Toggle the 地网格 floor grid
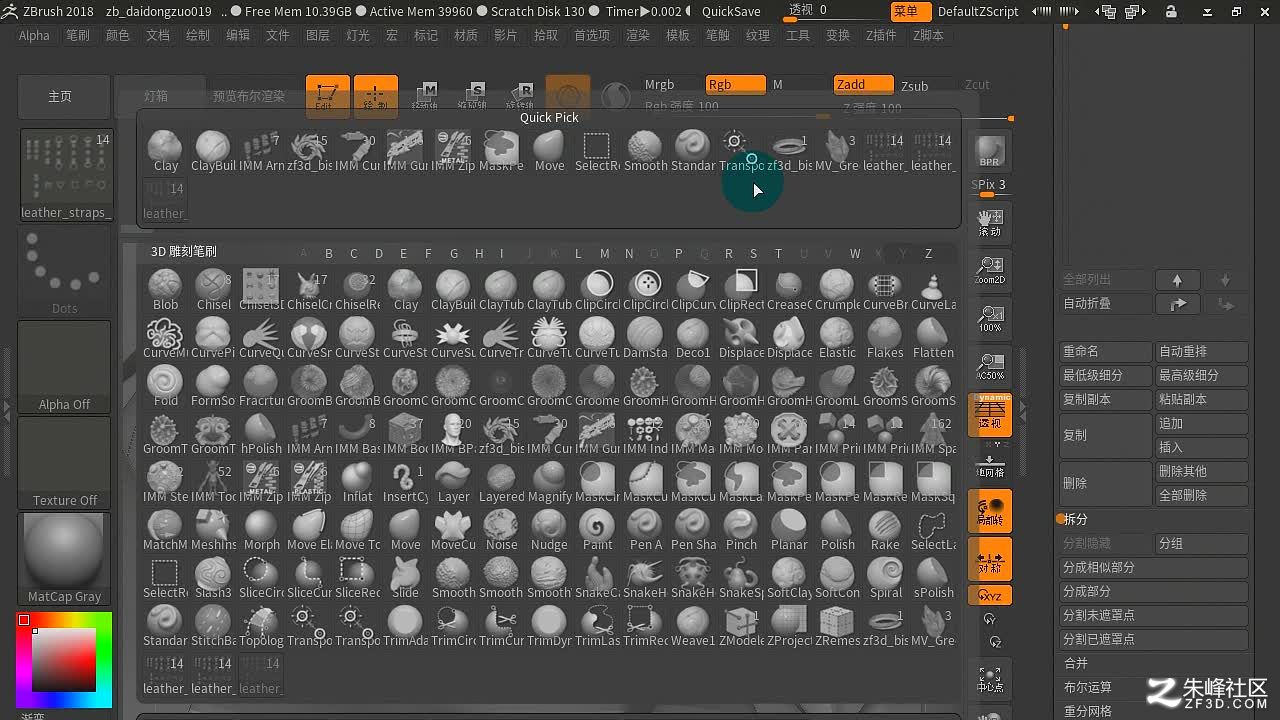This screenshot has height=720, width=1280. click(990, 463)
